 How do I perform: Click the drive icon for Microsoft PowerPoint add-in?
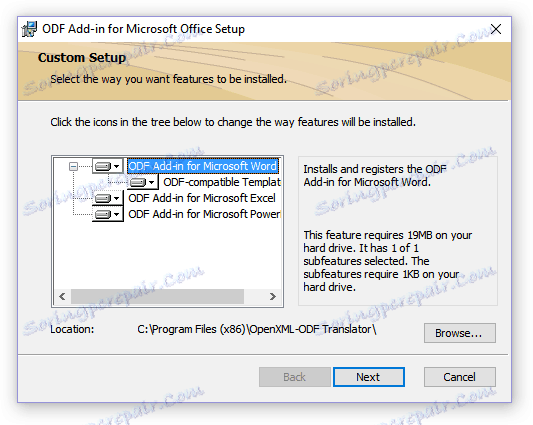(107, 214)
